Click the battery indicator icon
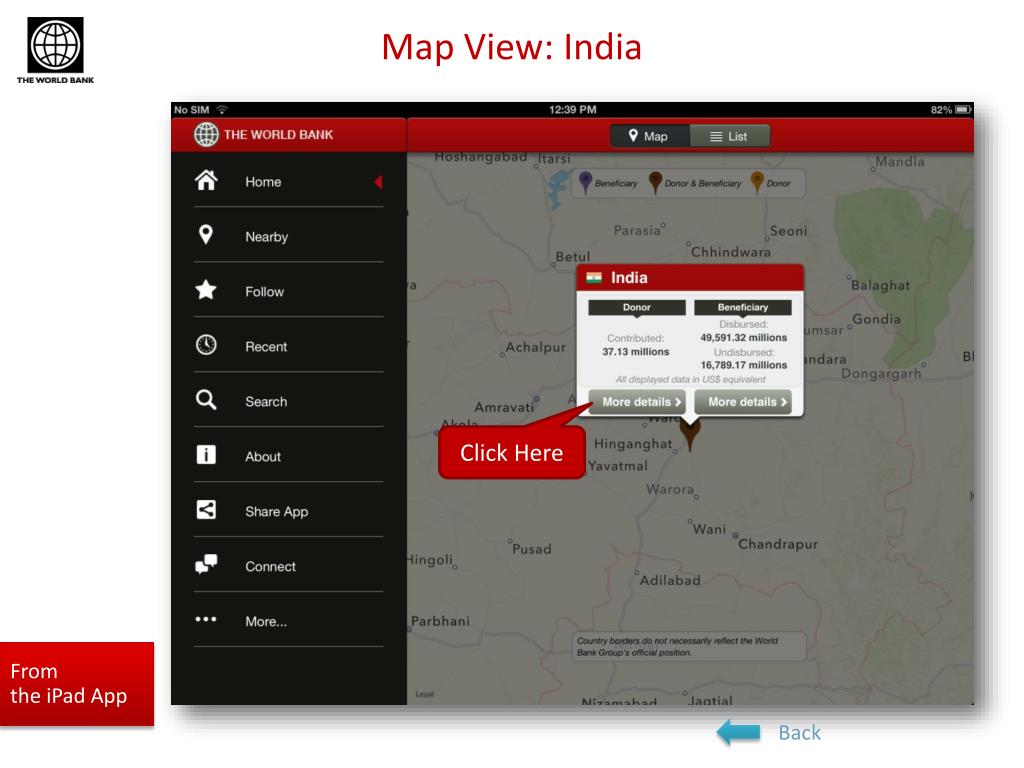This screenshot has width=1024, height=768. 964,110
